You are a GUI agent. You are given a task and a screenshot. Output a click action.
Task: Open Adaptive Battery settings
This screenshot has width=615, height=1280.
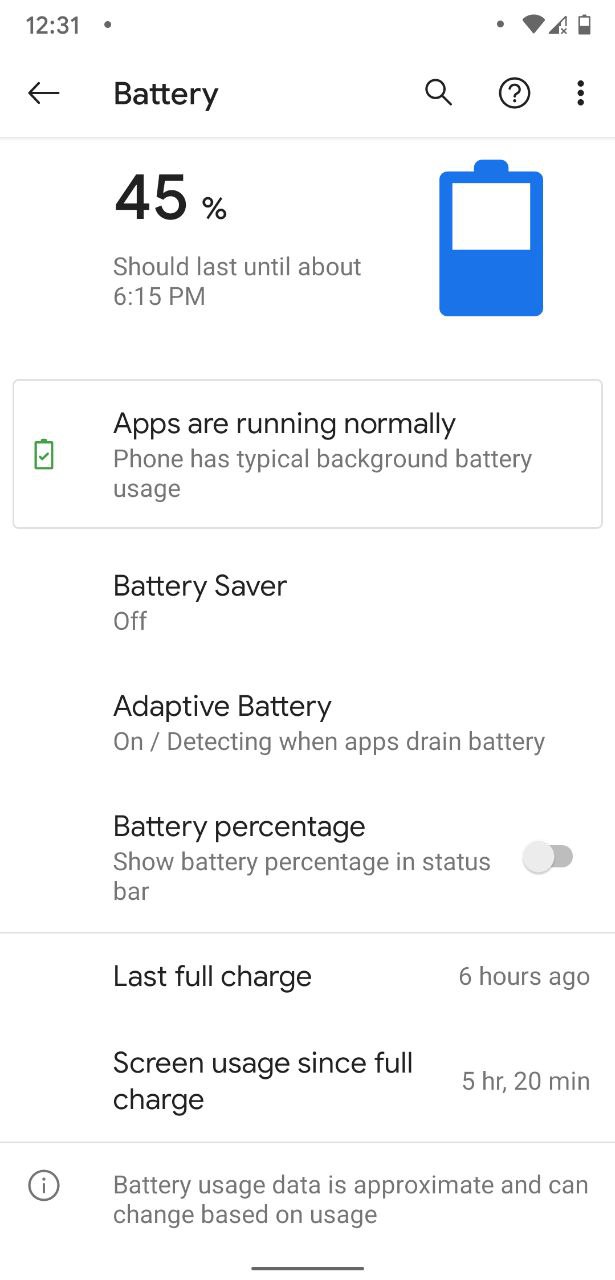pos(328,723)
